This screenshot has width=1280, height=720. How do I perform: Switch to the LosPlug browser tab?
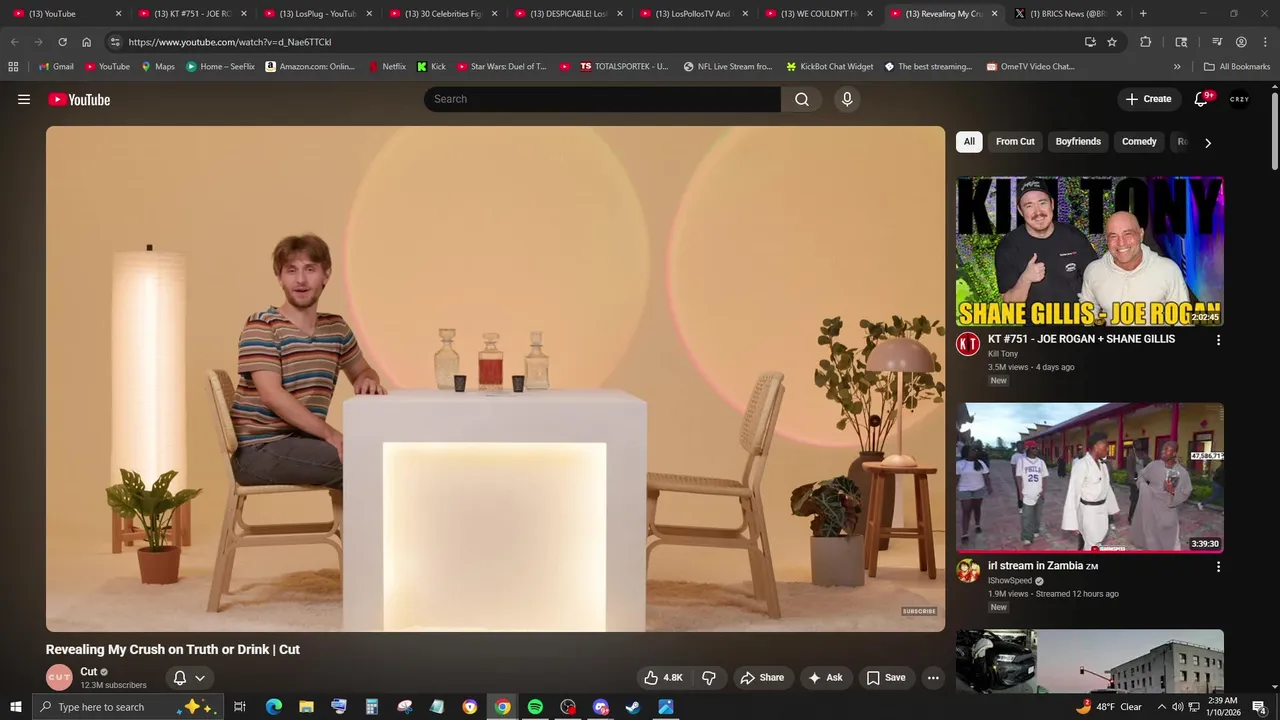(x=317, y=14)
